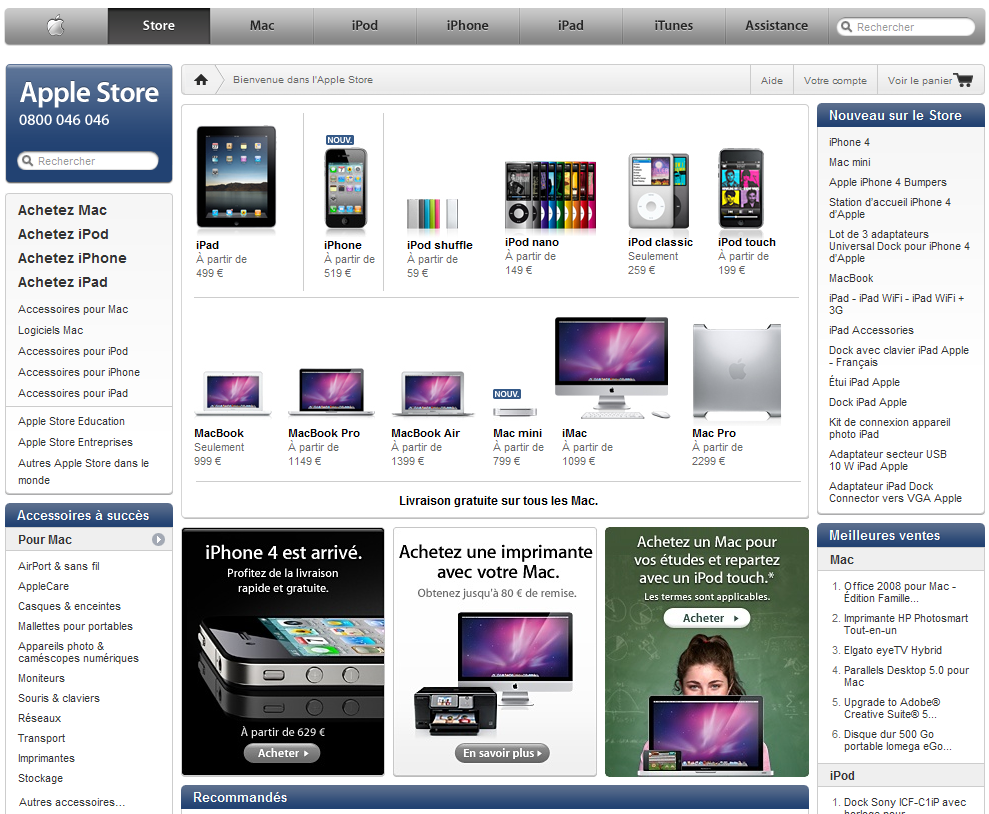Click the top Rechercher search field
This screenshot has height=814, width=989.
click(906, 27)
